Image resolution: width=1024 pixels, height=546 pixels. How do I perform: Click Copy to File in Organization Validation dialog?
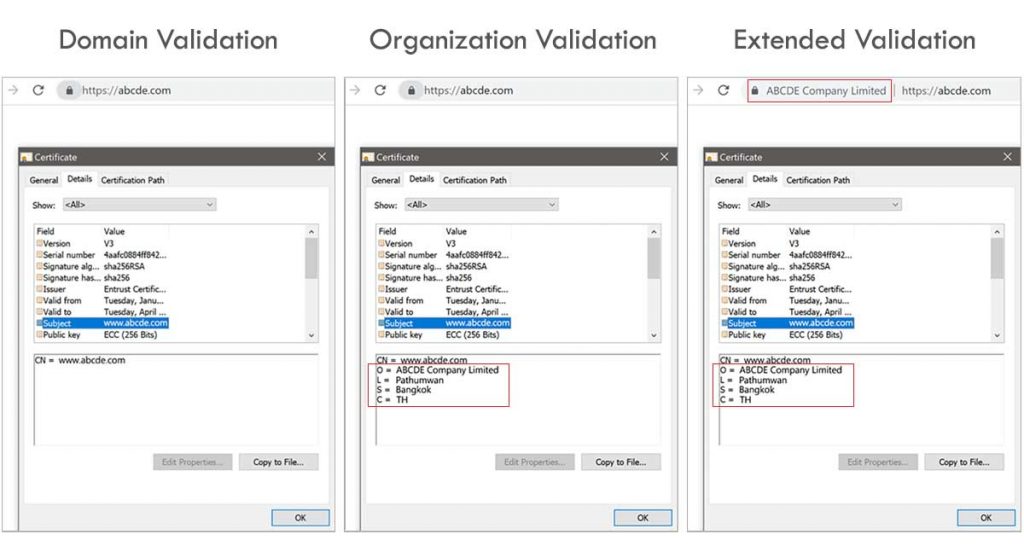[621, 462]
